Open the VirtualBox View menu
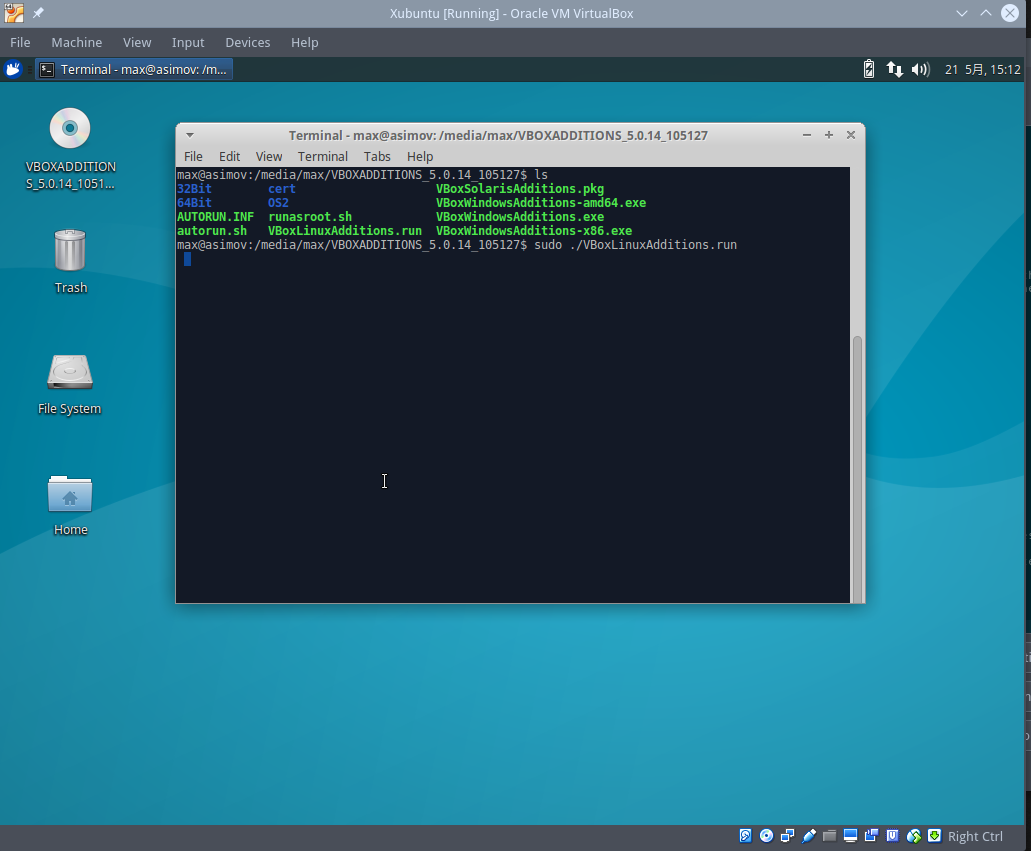Screen dimensions: 1031x851 [x=137, y=42]
